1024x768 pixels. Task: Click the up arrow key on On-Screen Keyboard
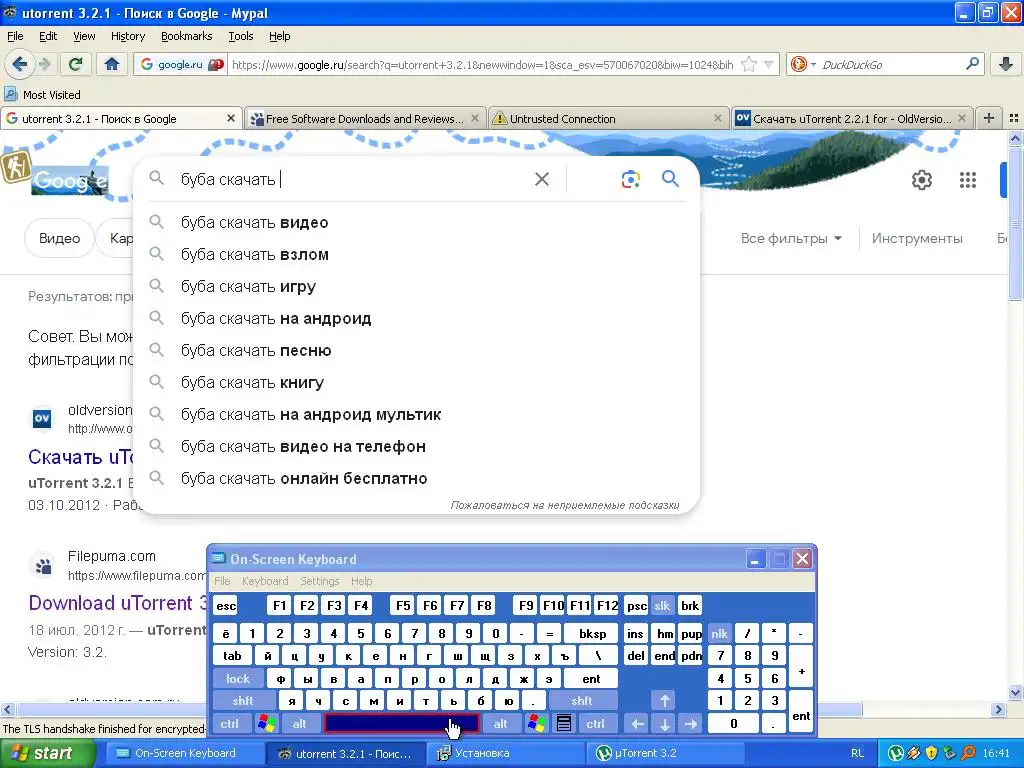click(665, 701)
